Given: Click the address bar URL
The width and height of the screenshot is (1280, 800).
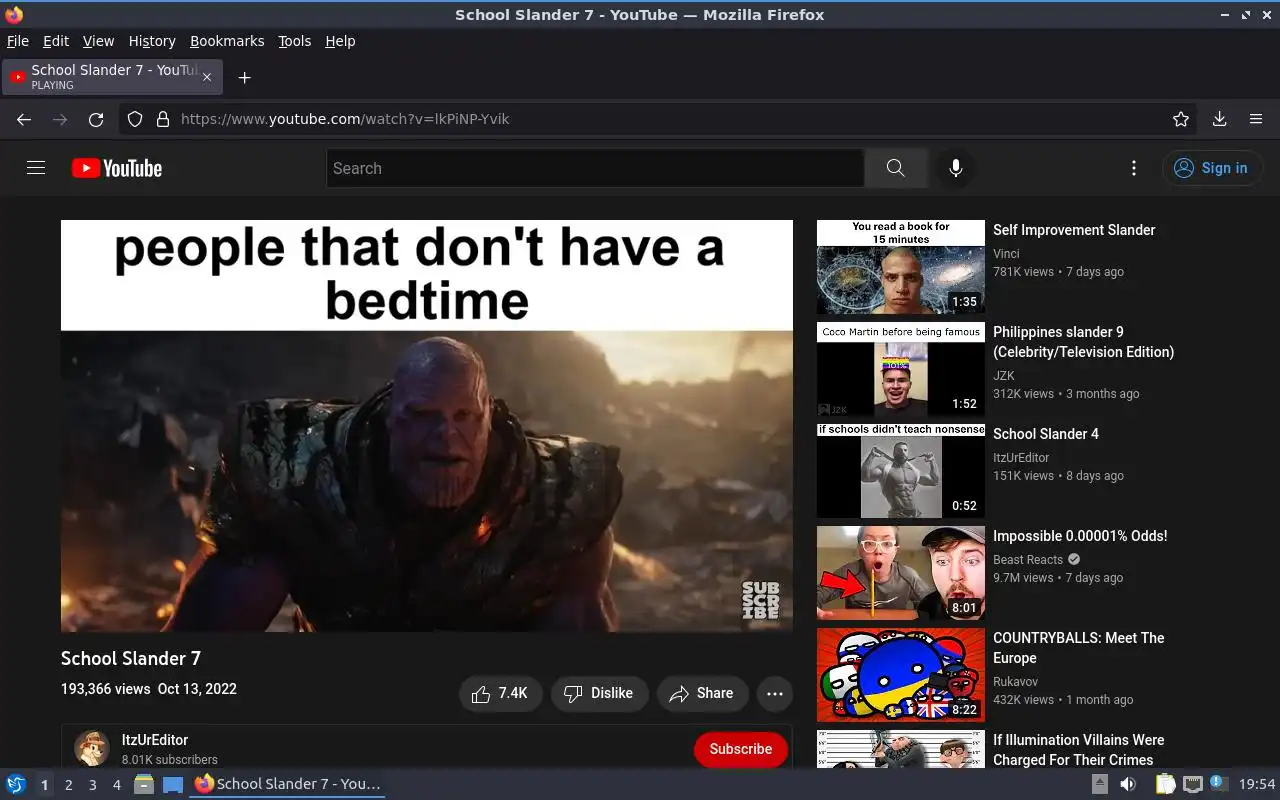Looking at the screenshot, I should click(x=345, y=119).
